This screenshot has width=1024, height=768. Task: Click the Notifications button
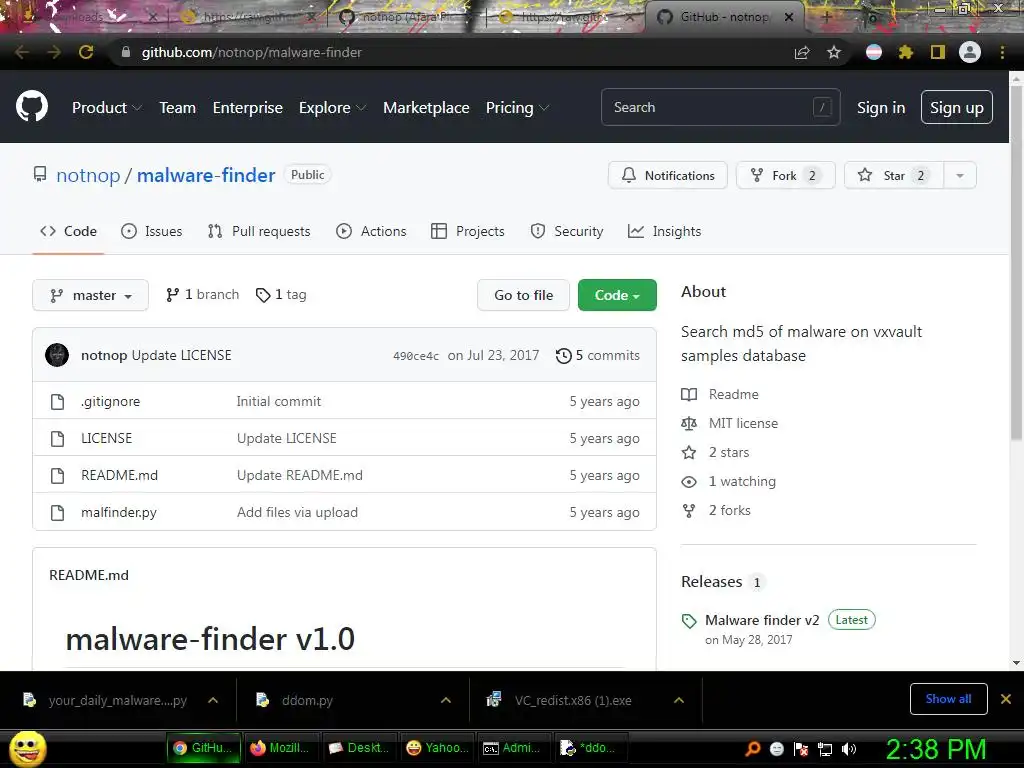pyautogui.click(x=667, y=175)
